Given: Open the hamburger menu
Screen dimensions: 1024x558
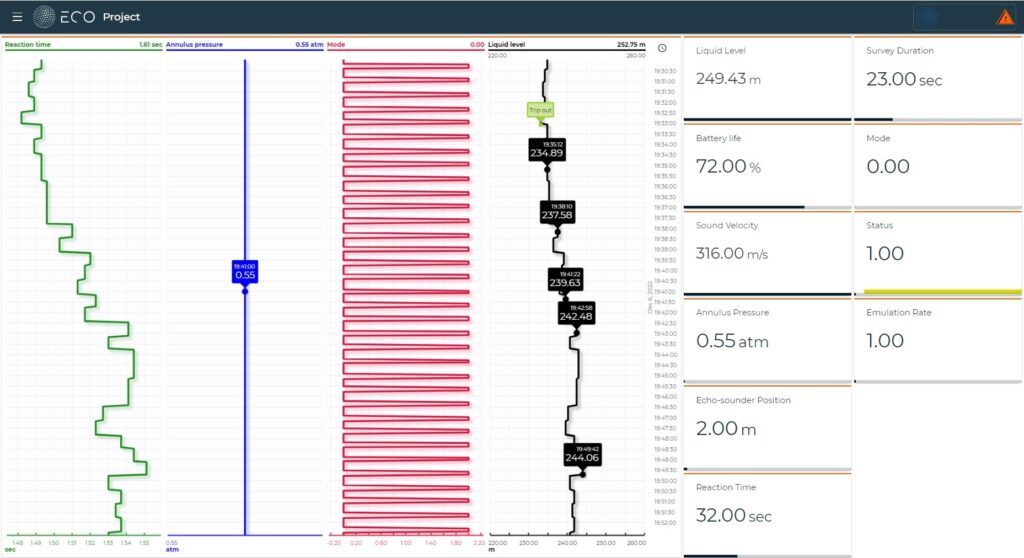Looking at the screenshot, I should pyautogui.click(x=17, y=17).
